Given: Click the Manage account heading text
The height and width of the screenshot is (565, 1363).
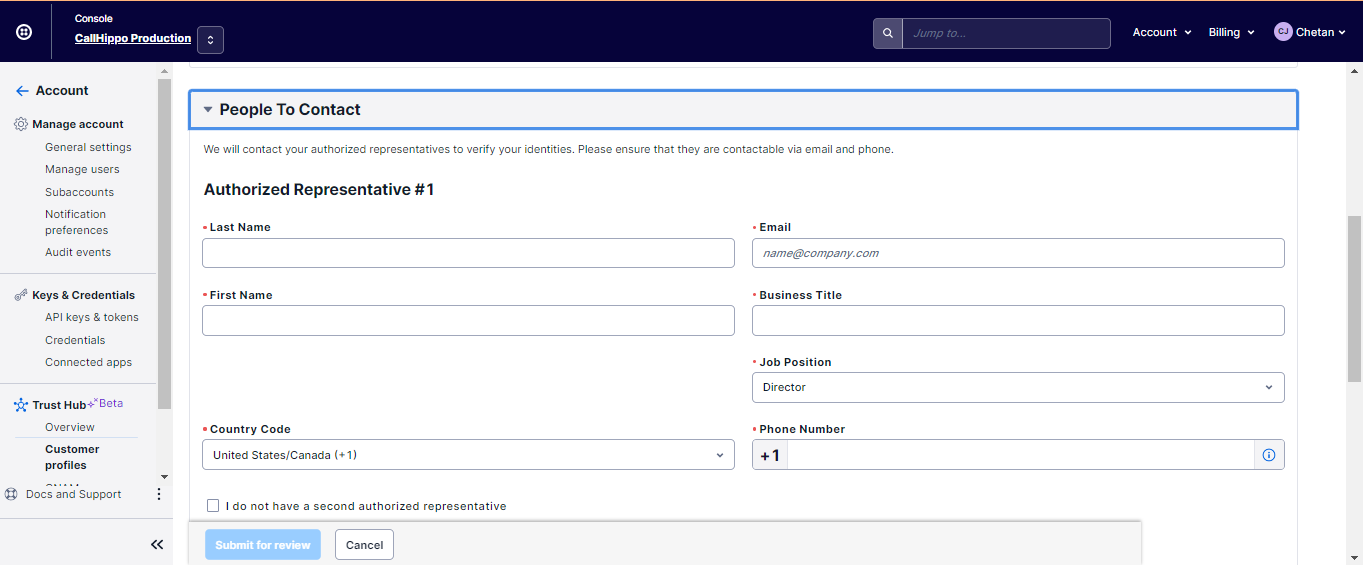Looking at the screenshot, I should point(78,124).
